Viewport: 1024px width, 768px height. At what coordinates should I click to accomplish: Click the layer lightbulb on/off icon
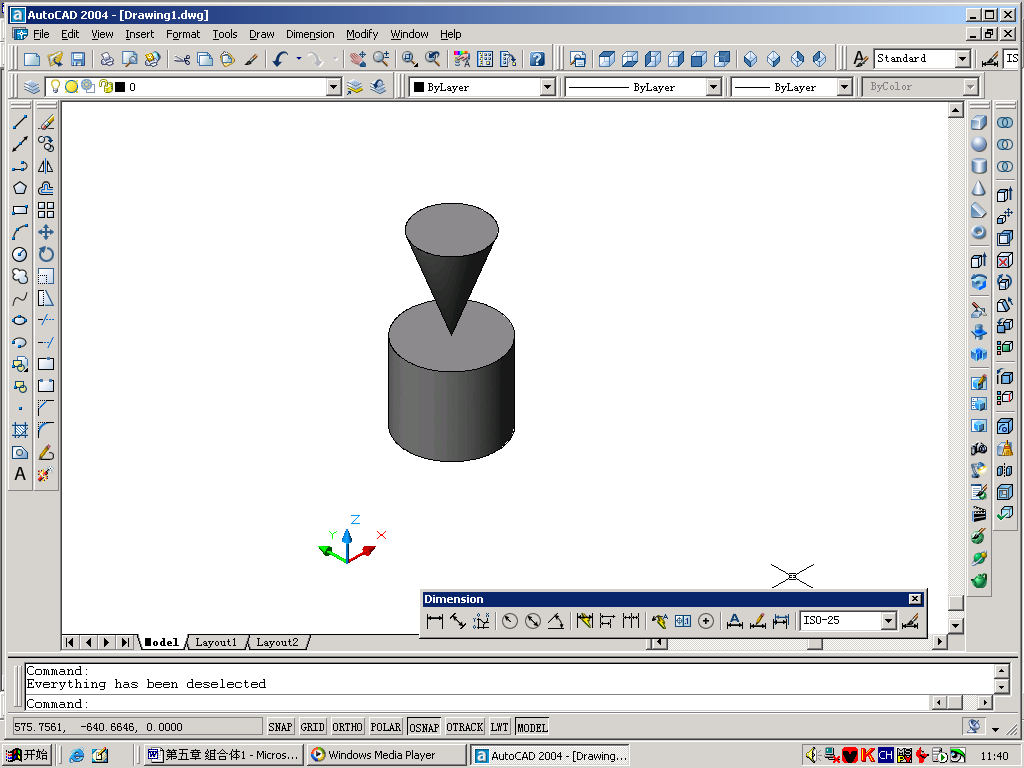coord(56,86)
